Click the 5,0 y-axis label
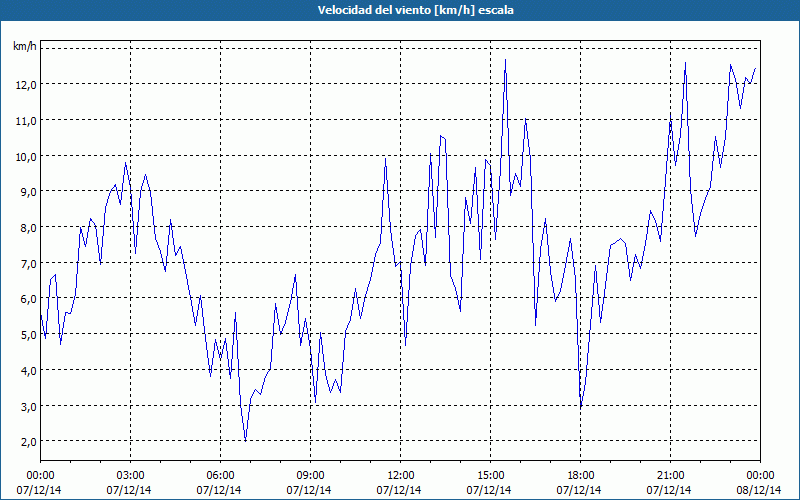800x500 pixels. (28, 335)
